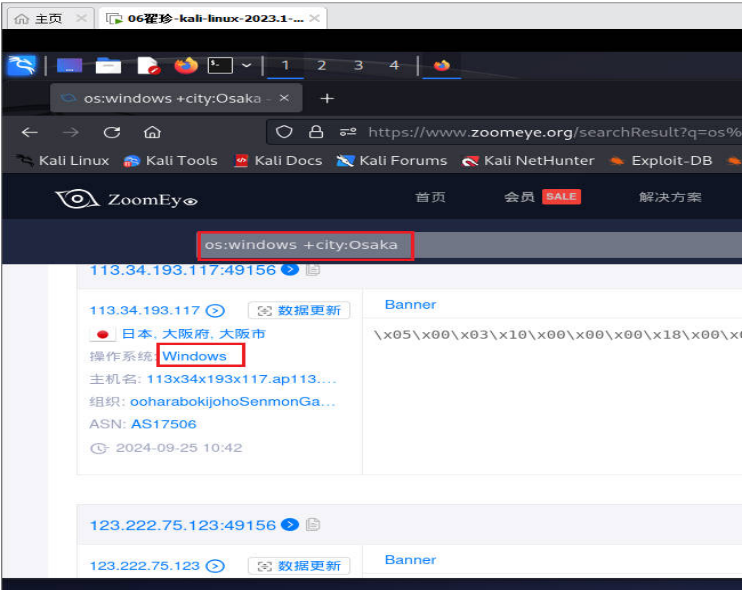
Task: Click the AS17506 ASN link
Action: coord(164,424)
